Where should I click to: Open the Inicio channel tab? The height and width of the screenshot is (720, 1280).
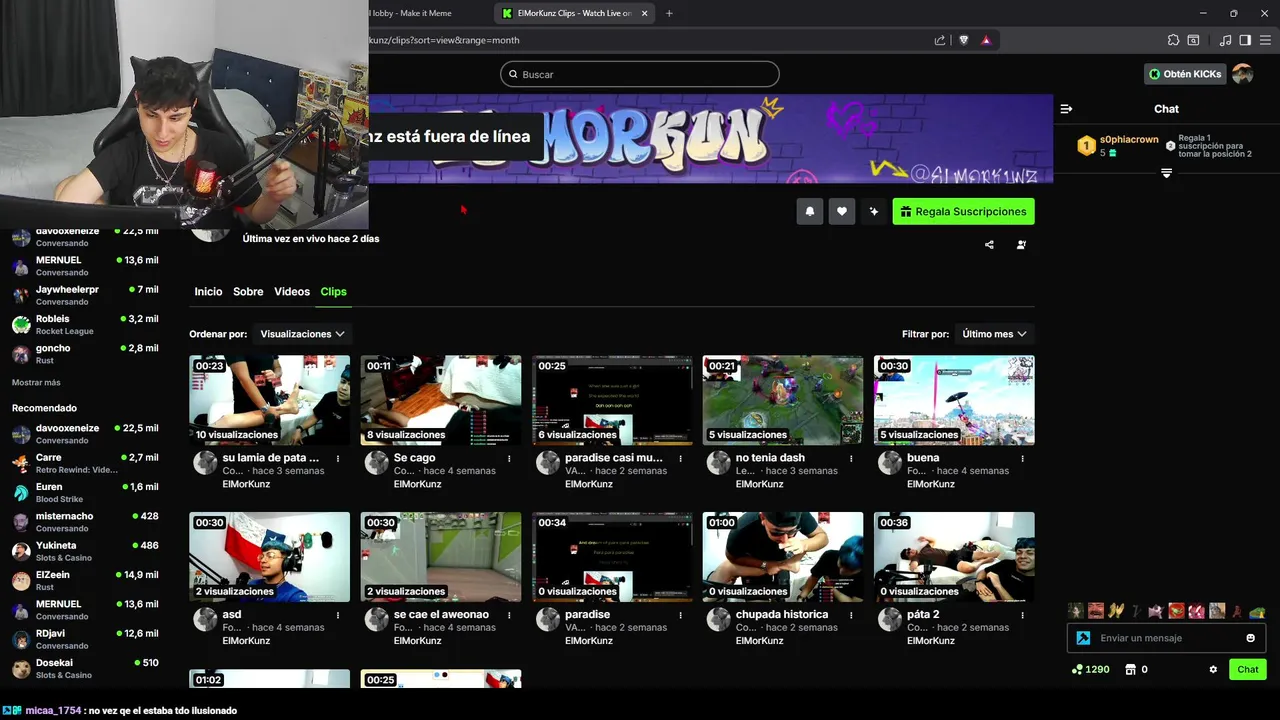[208, 292]
